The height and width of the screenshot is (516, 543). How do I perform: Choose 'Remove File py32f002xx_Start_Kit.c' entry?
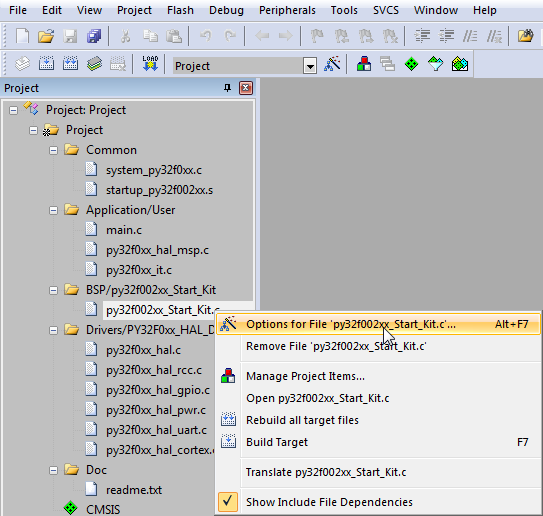[379, 346]
